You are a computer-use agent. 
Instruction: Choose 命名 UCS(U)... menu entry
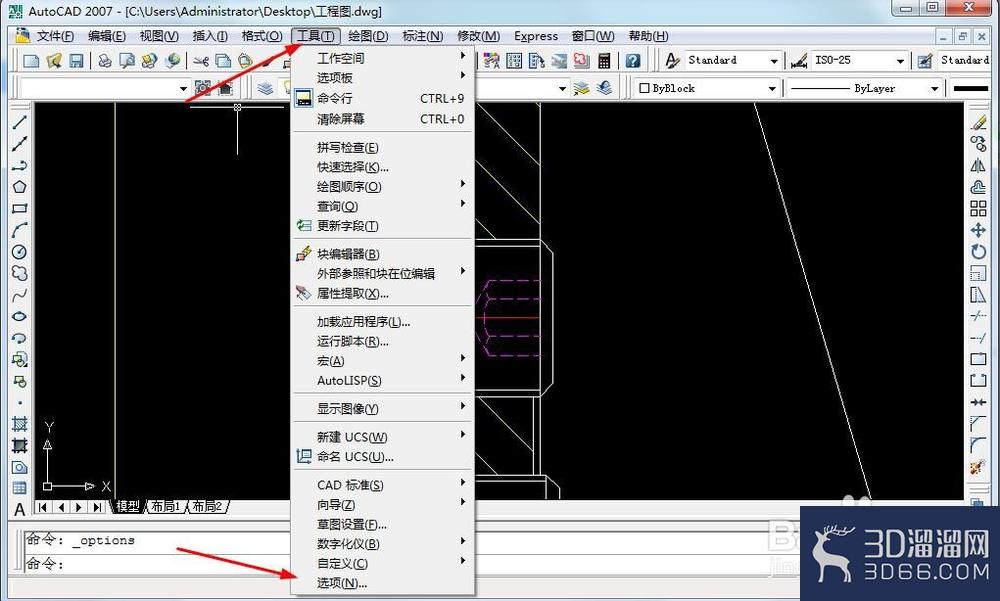coord(383,457)
